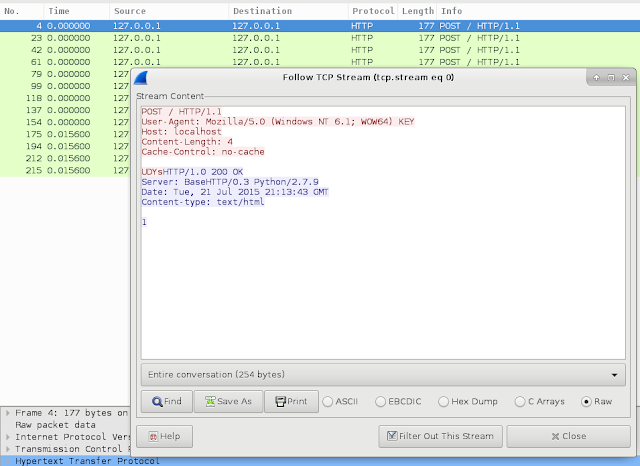Select packet number 42 row

[x=320, y=50]
